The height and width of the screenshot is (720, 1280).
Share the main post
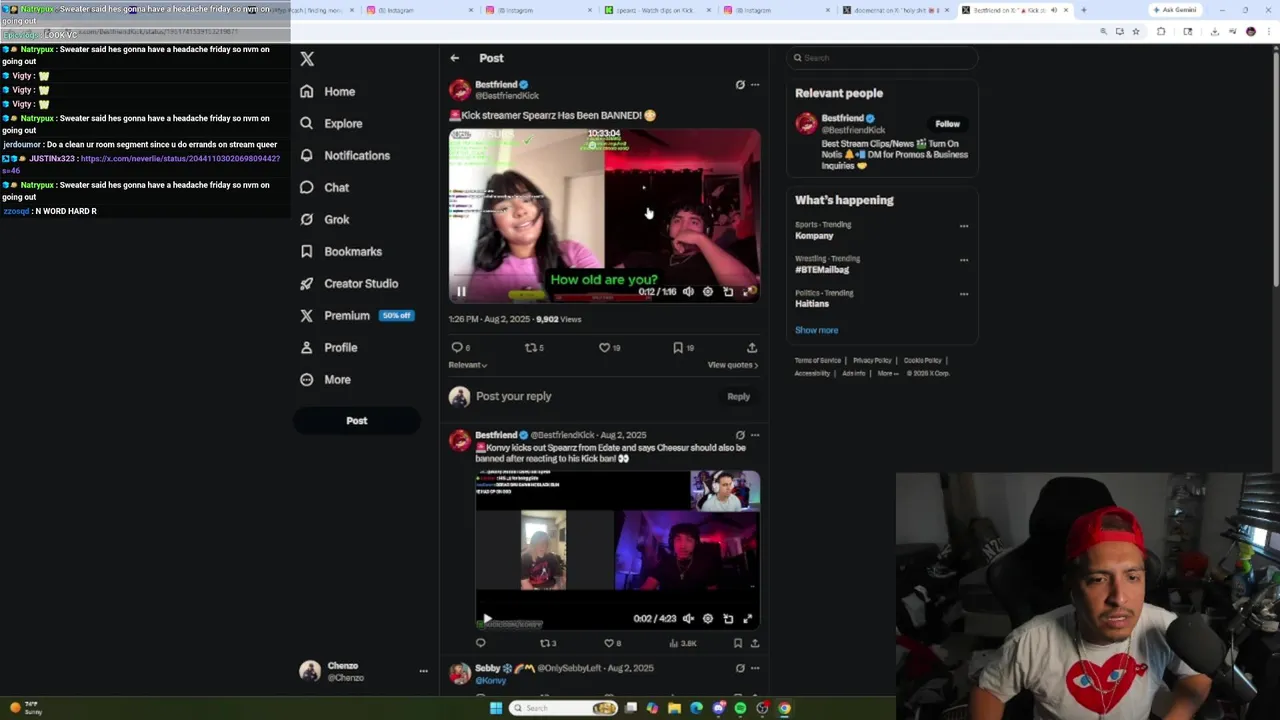coord(752,348)
